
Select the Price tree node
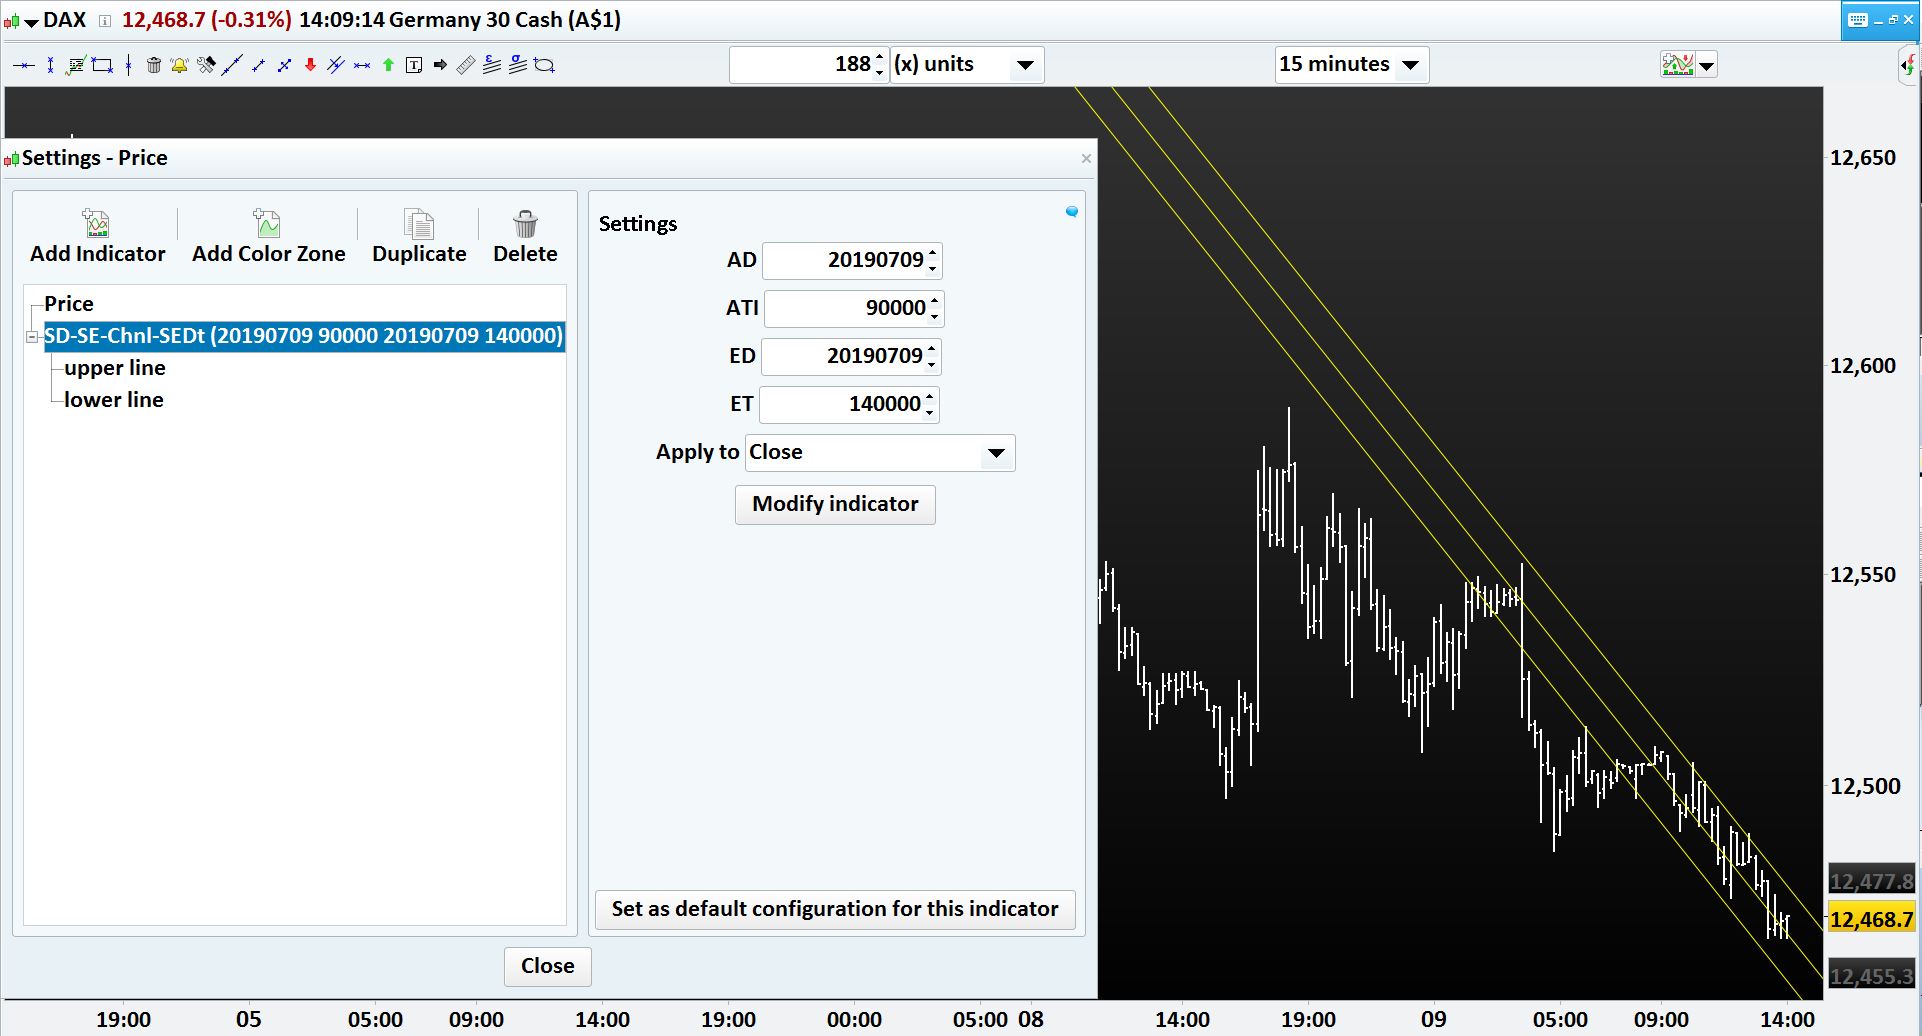pos(69,304)
